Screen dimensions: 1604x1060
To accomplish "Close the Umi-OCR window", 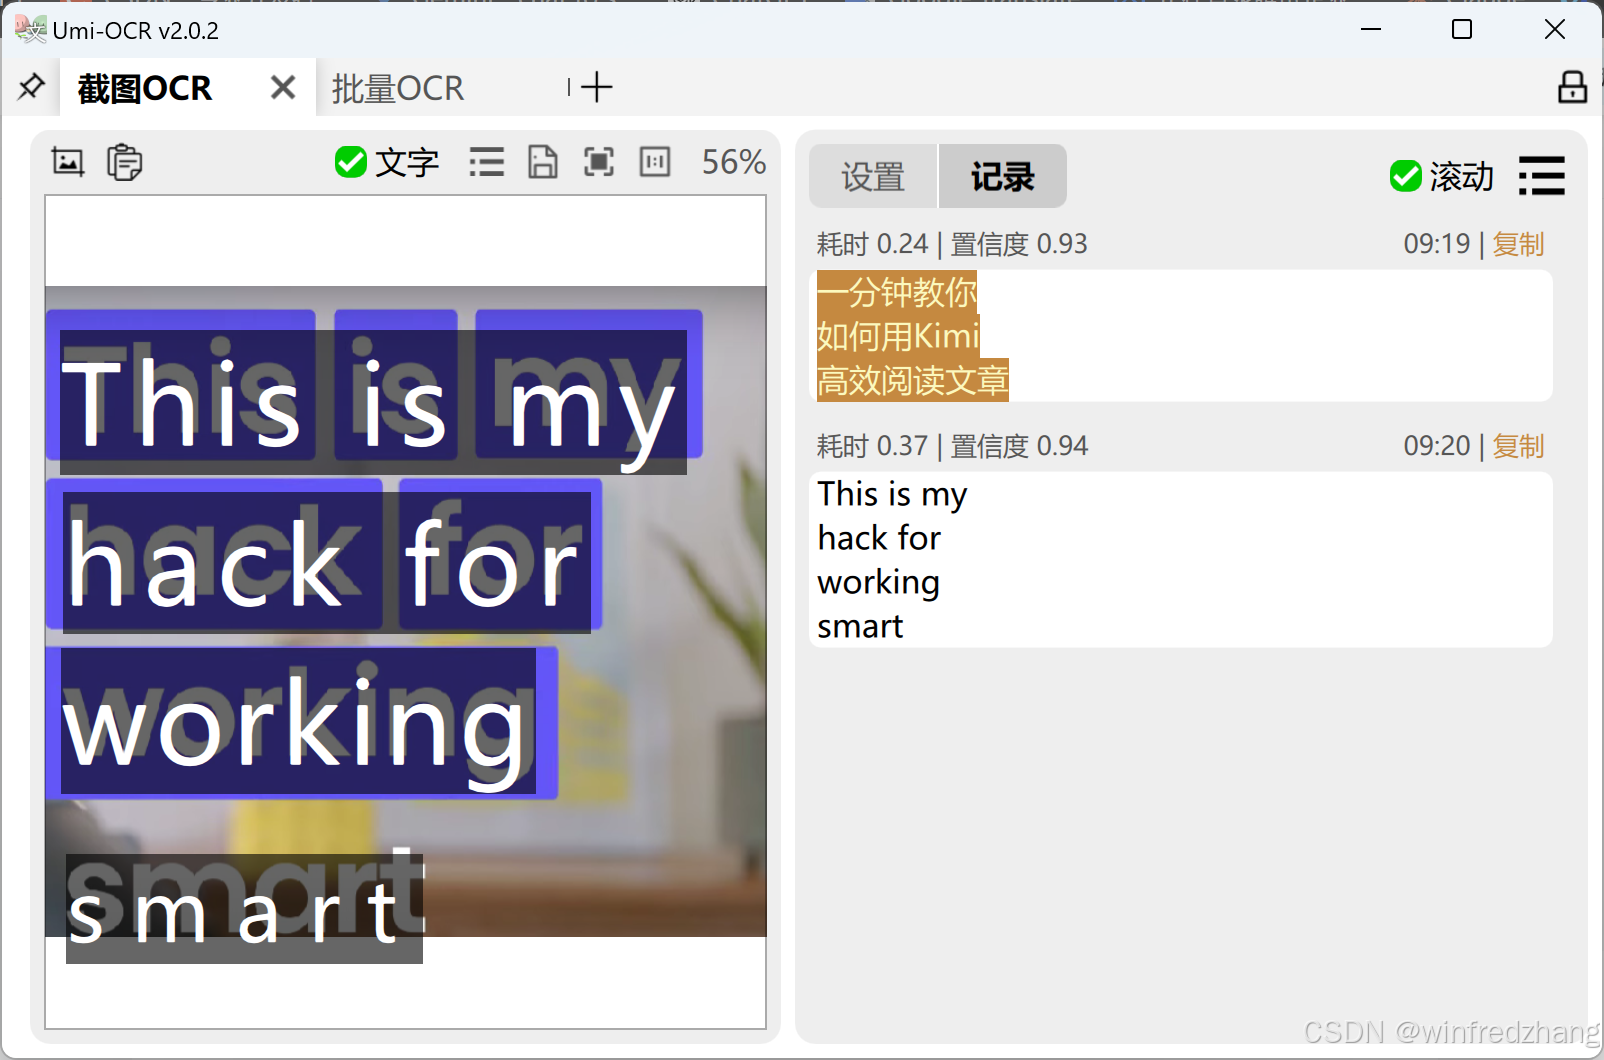I will click(x=1554, y=30).
